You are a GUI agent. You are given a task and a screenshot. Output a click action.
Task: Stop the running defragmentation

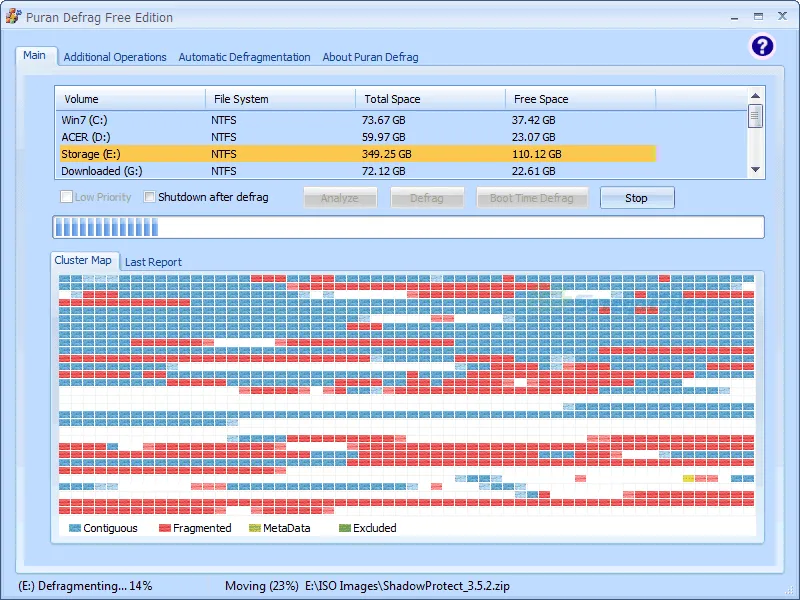tap(637, 198)
